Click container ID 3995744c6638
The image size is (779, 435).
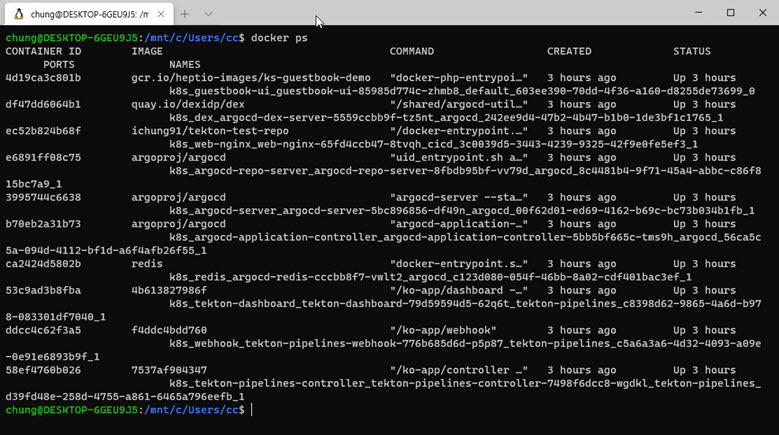[x=43, y=198]
